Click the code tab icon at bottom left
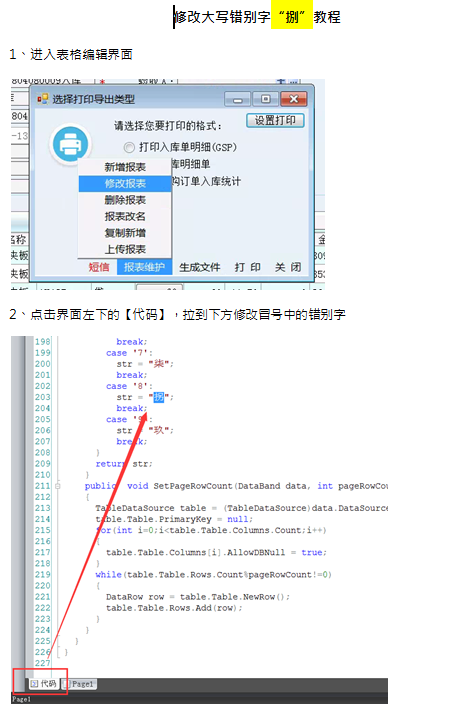 tap(34, 684)
